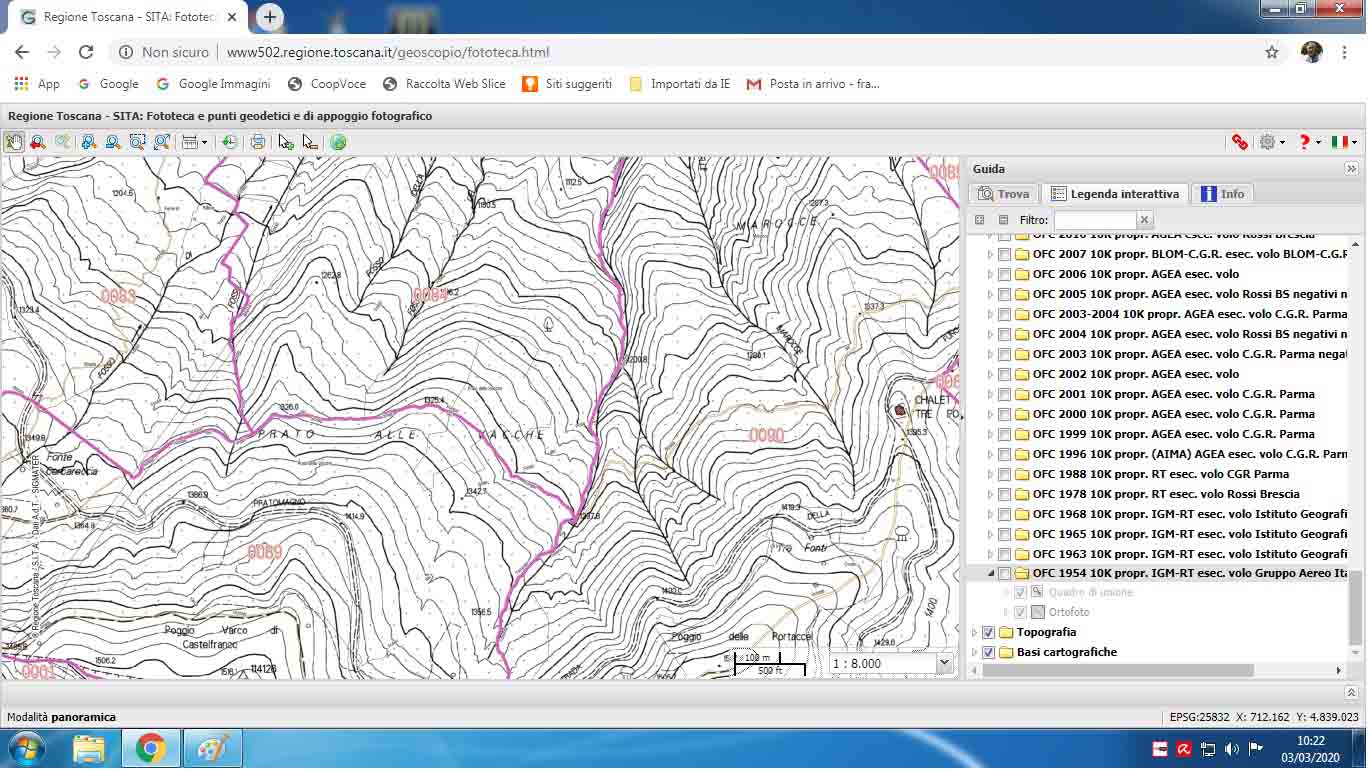Collapse the OFC 1954 layer group
Viewport: 1368px width, 771px height.
(x=991, y=574)
